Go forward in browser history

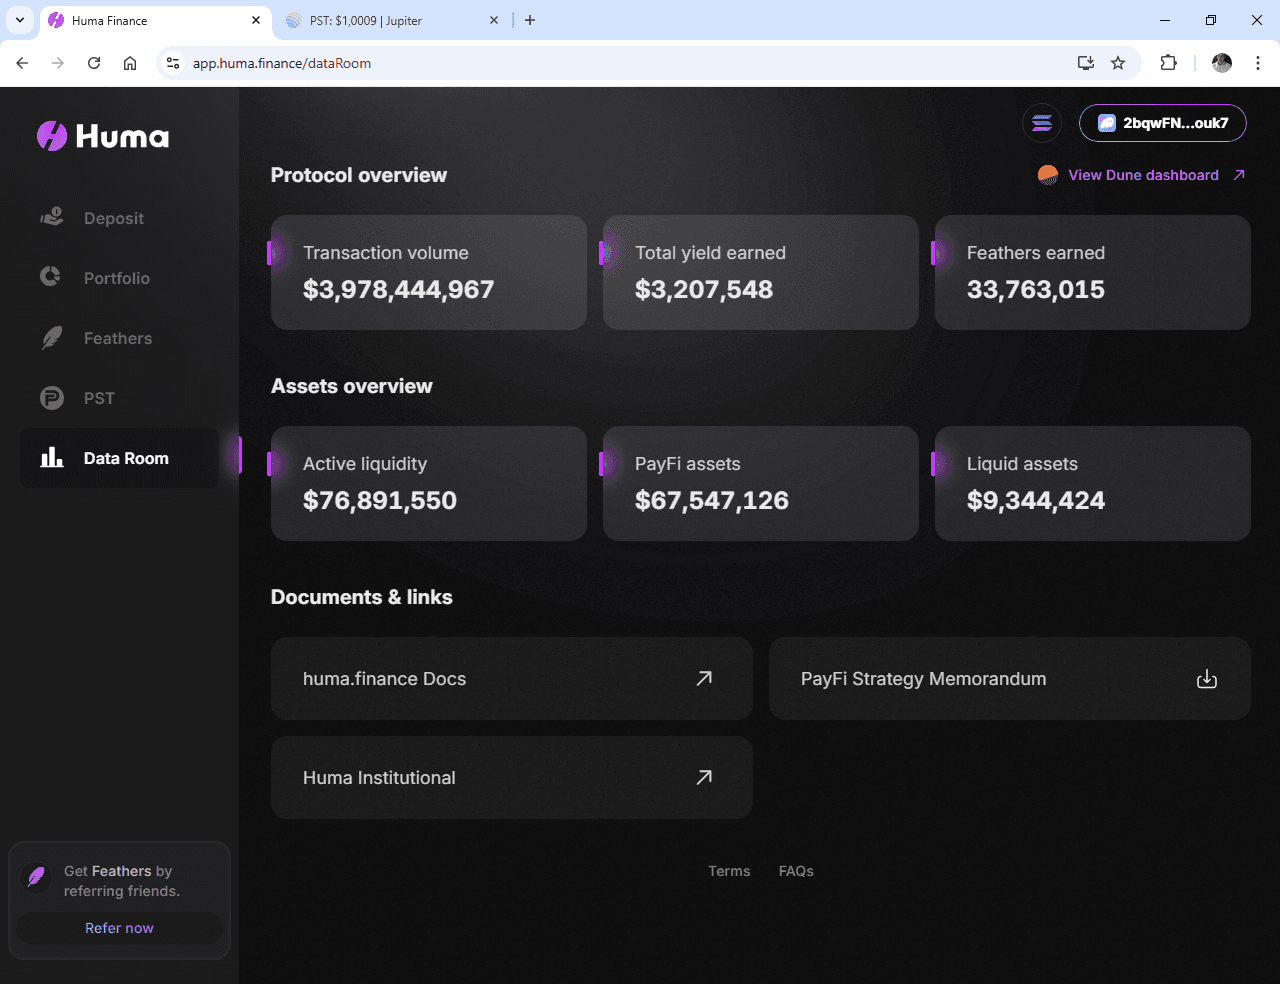pyautogui.click(x=58, y=63)
